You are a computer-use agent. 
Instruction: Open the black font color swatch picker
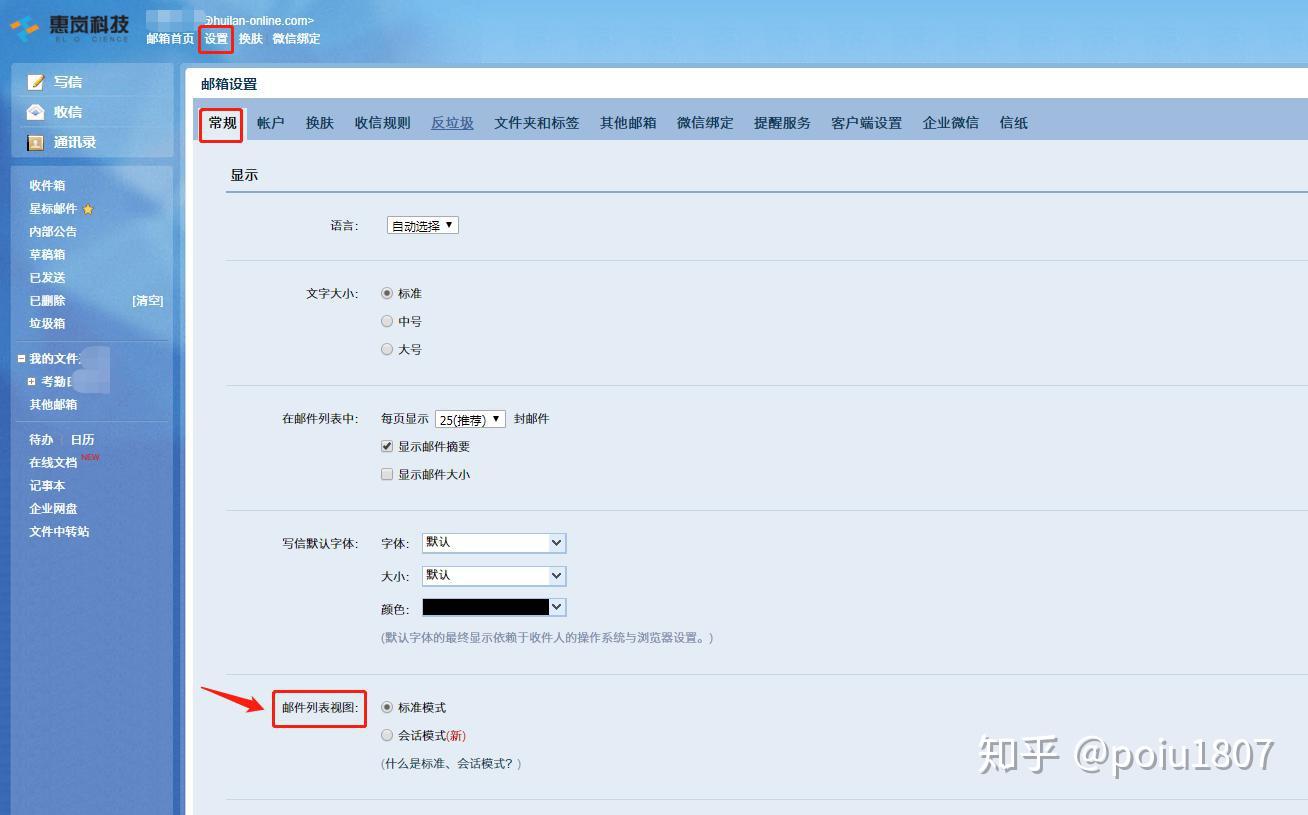click(494, 607)
